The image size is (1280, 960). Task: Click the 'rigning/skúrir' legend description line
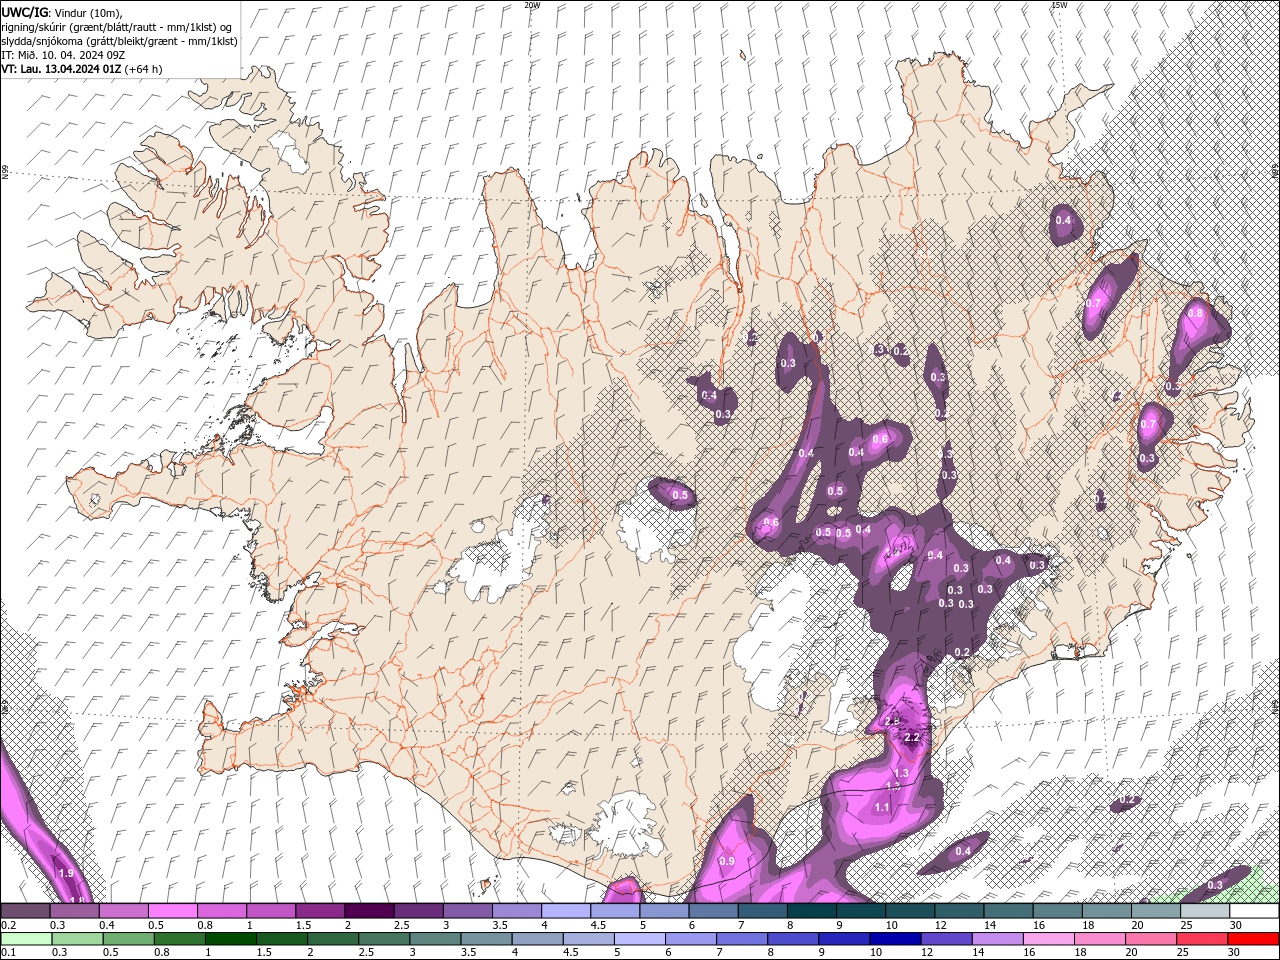(x=118, y=26)
